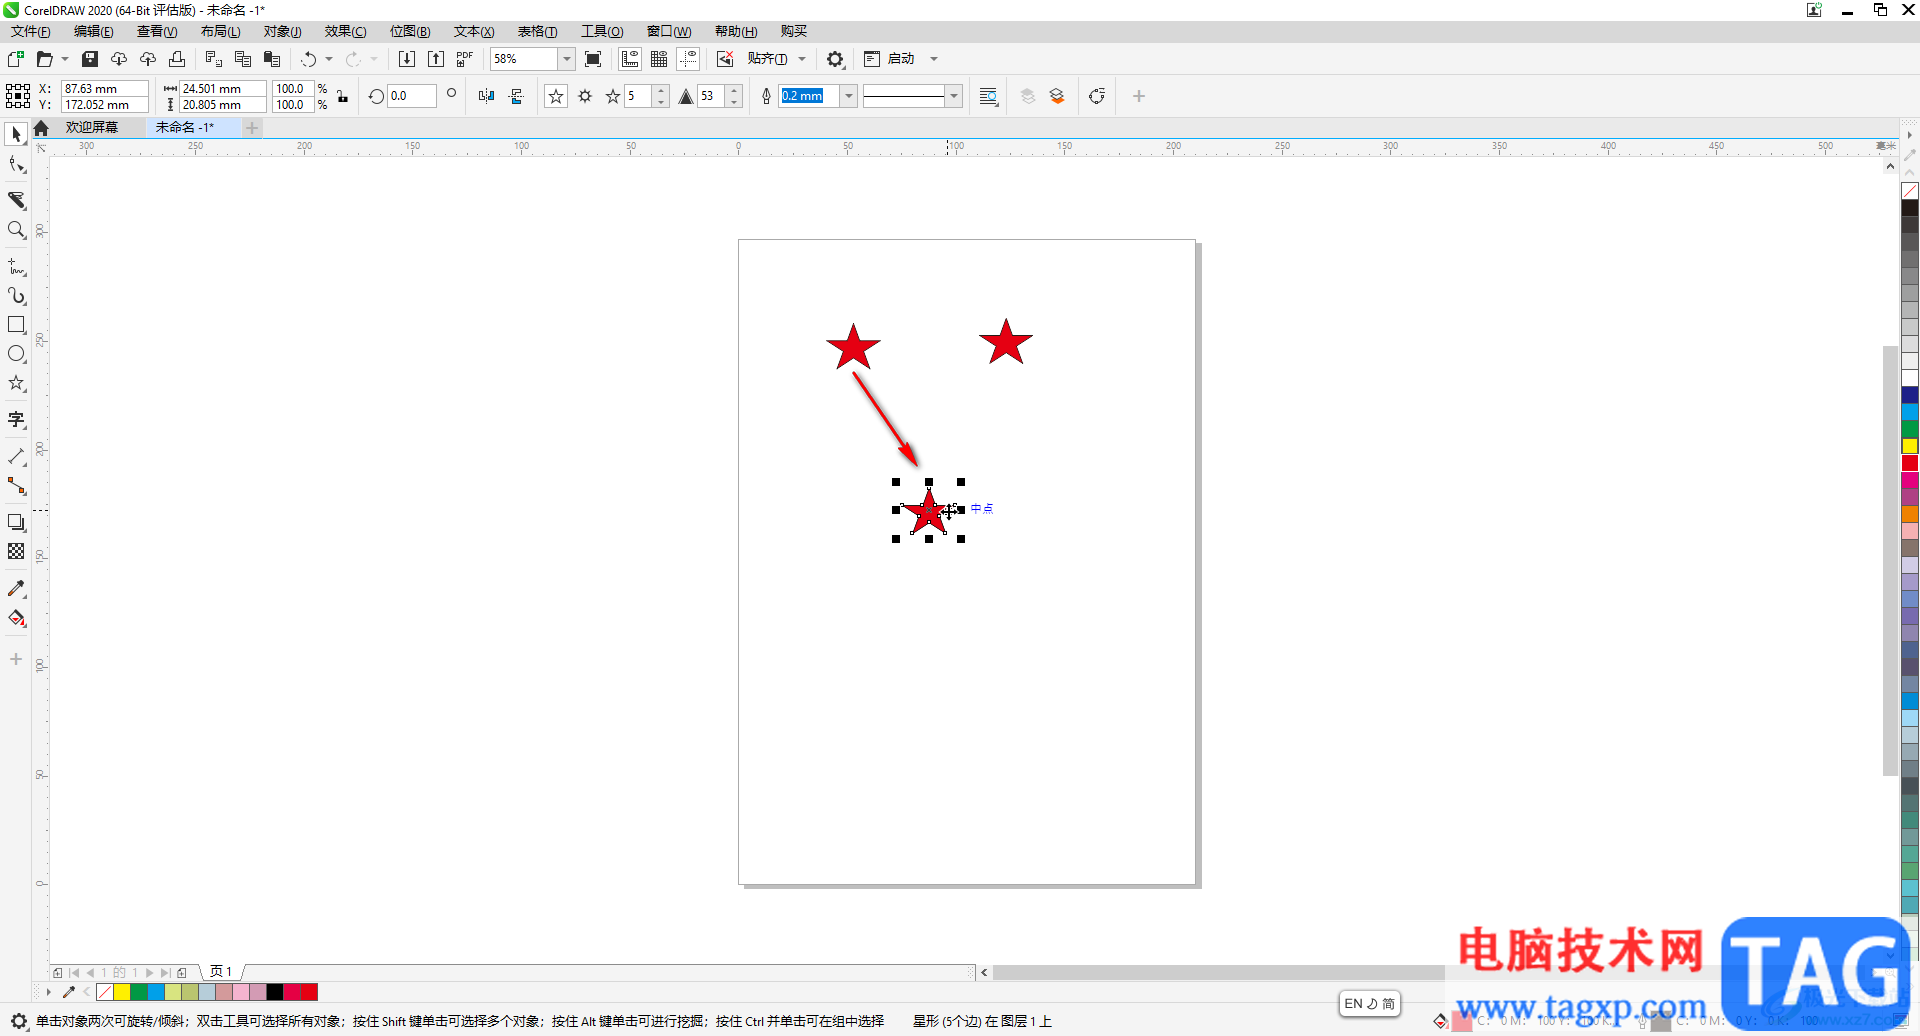Open the 位图(B) menu
This screenshot has height=1036, width=1920.
410,31
